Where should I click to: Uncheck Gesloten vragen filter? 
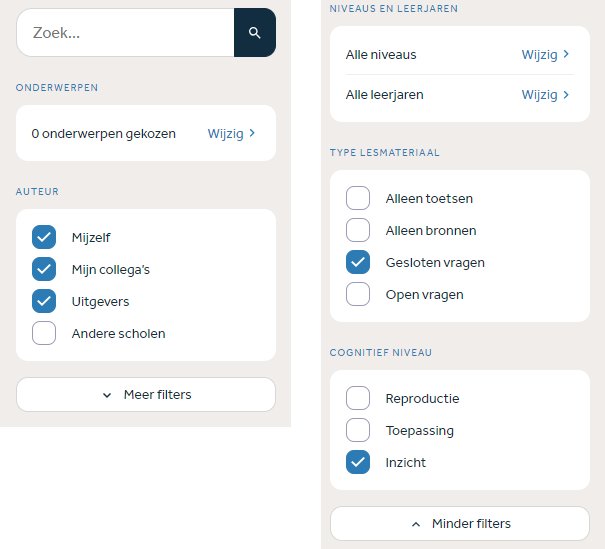358,262
